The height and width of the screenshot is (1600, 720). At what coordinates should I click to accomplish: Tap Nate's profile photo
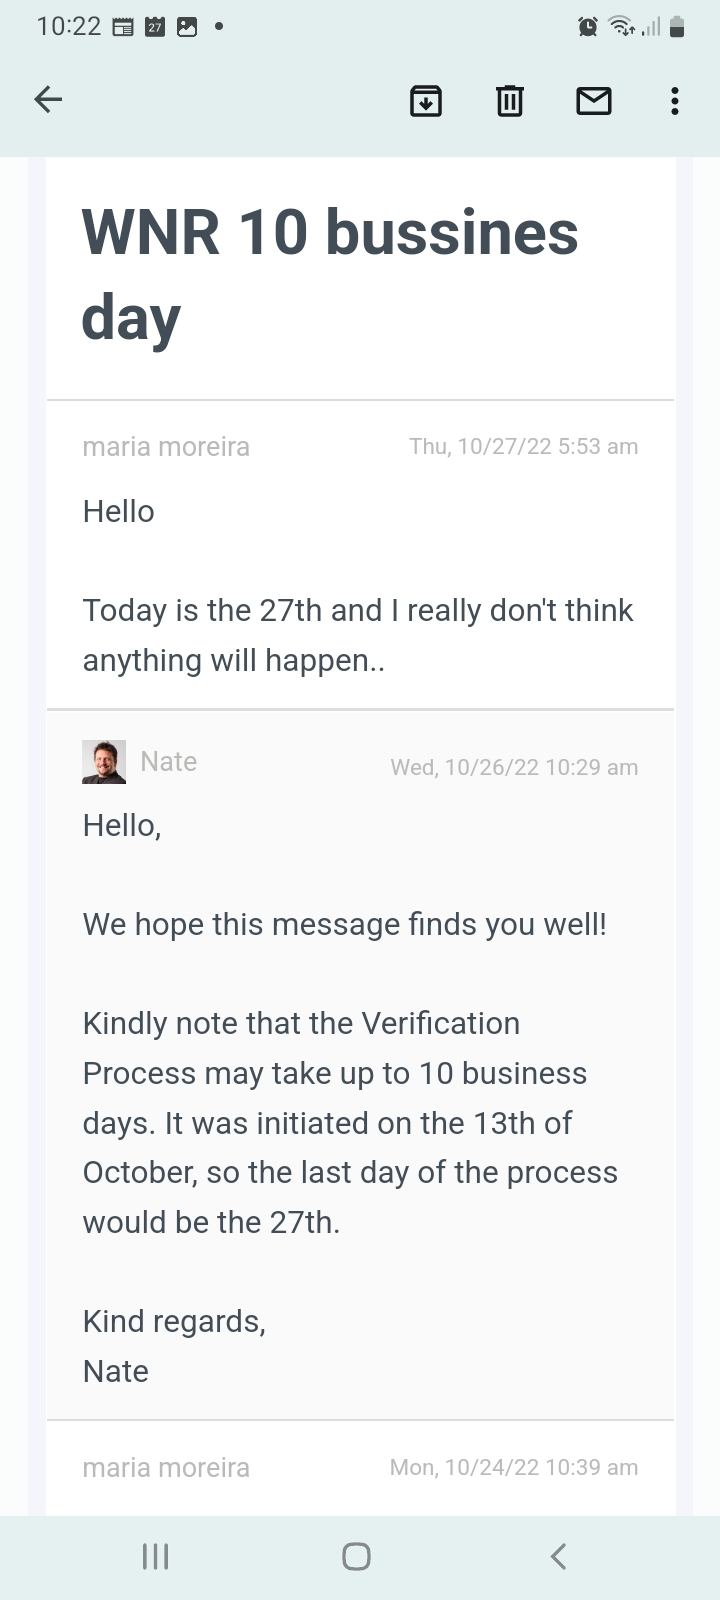(104, 762)
